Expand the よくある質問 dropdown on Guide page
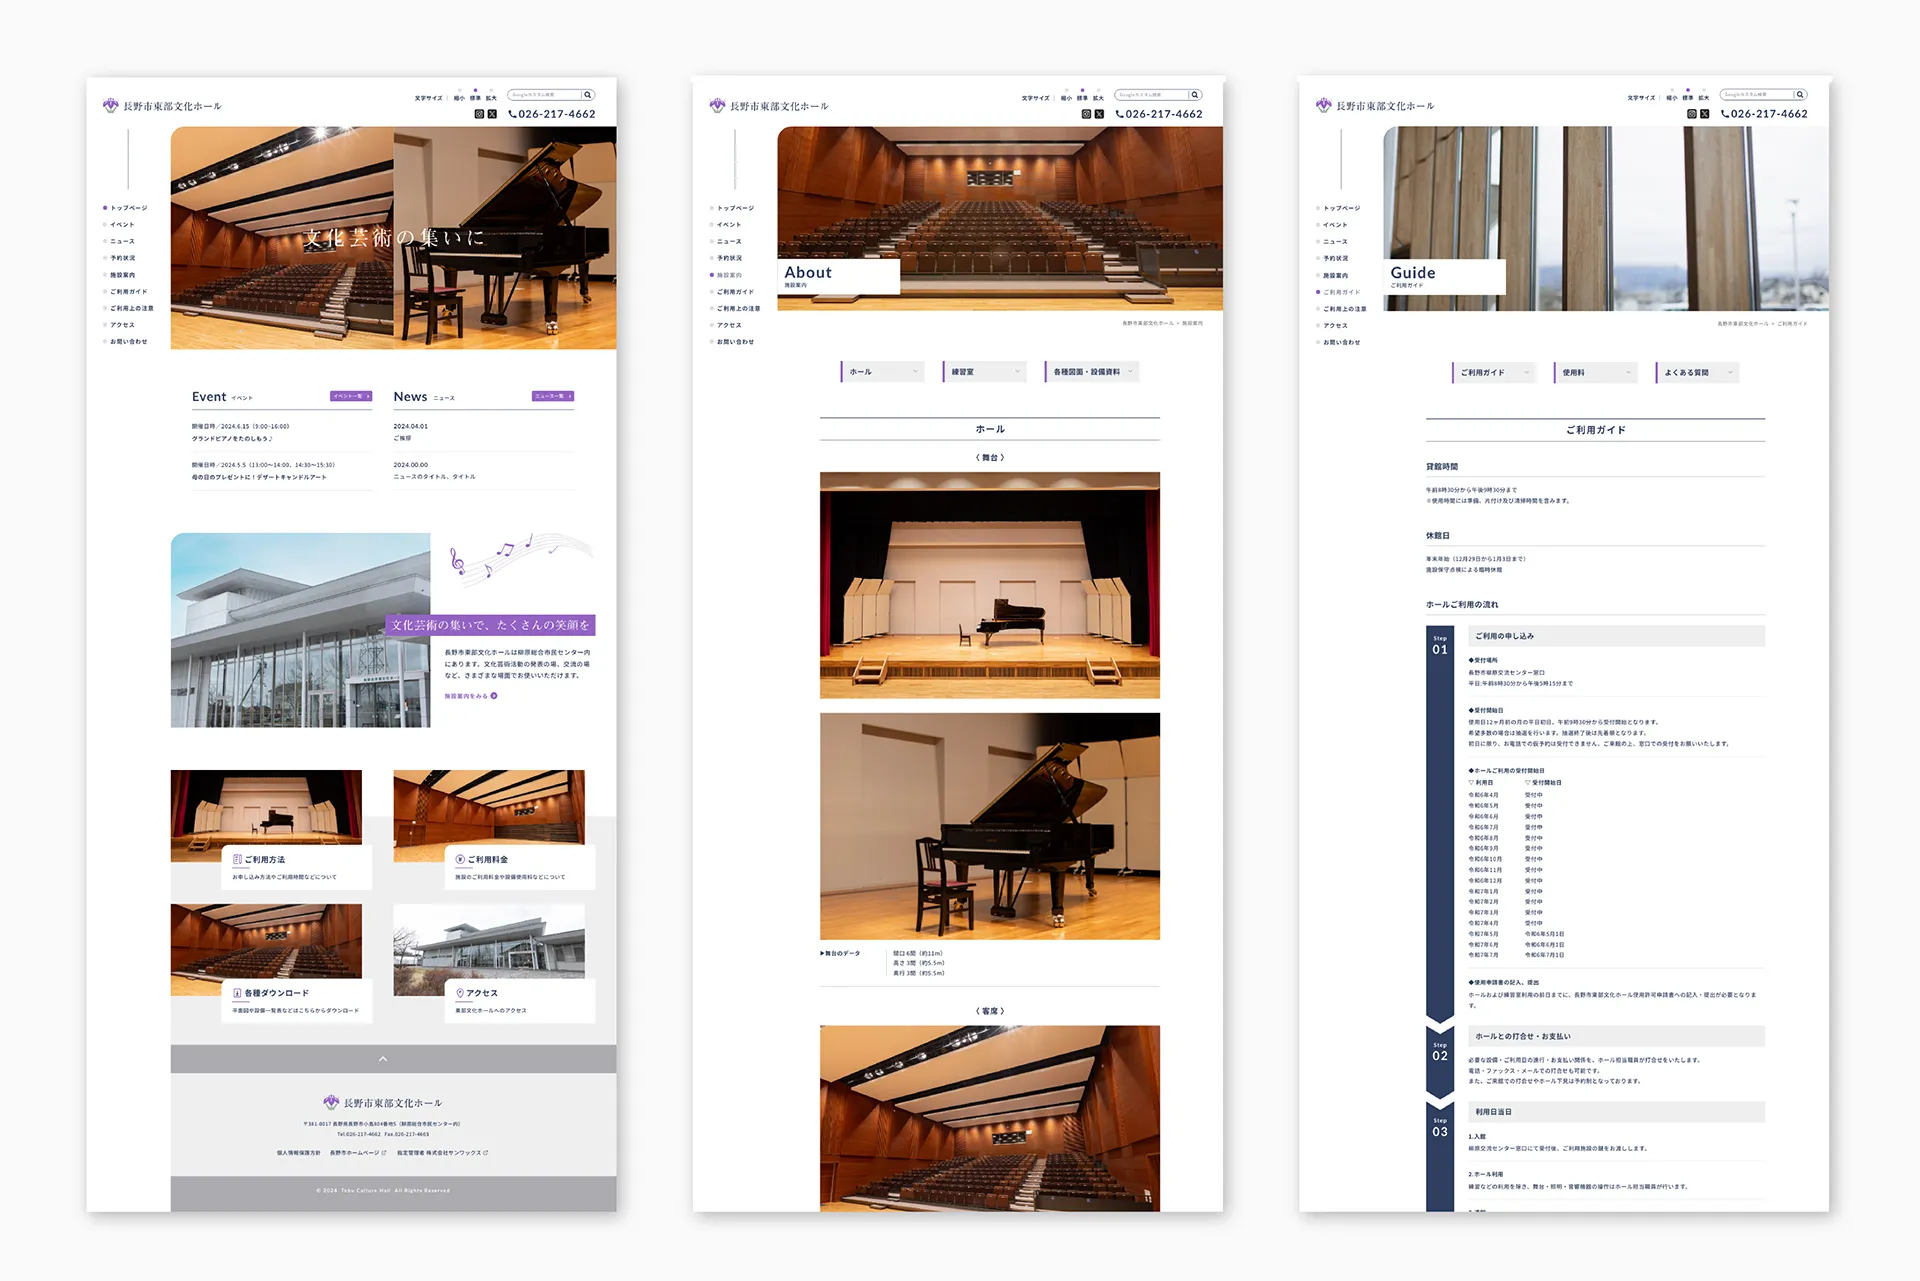 click(1697, 373)
